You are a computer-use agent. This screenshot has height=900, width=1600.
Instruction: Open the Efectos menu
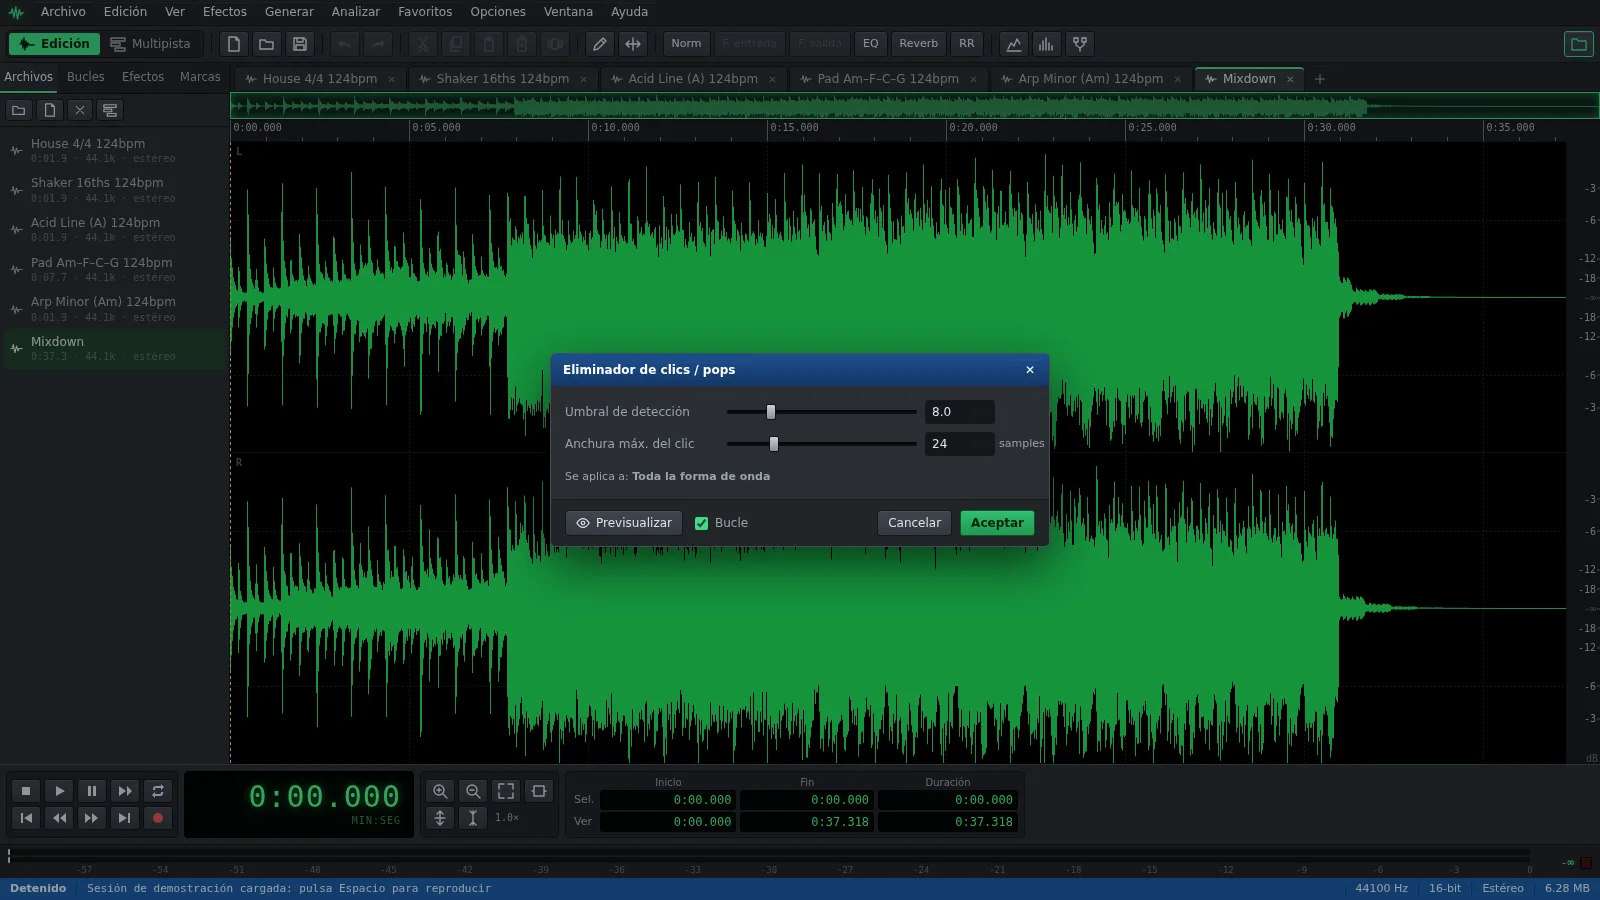point(225,12)
